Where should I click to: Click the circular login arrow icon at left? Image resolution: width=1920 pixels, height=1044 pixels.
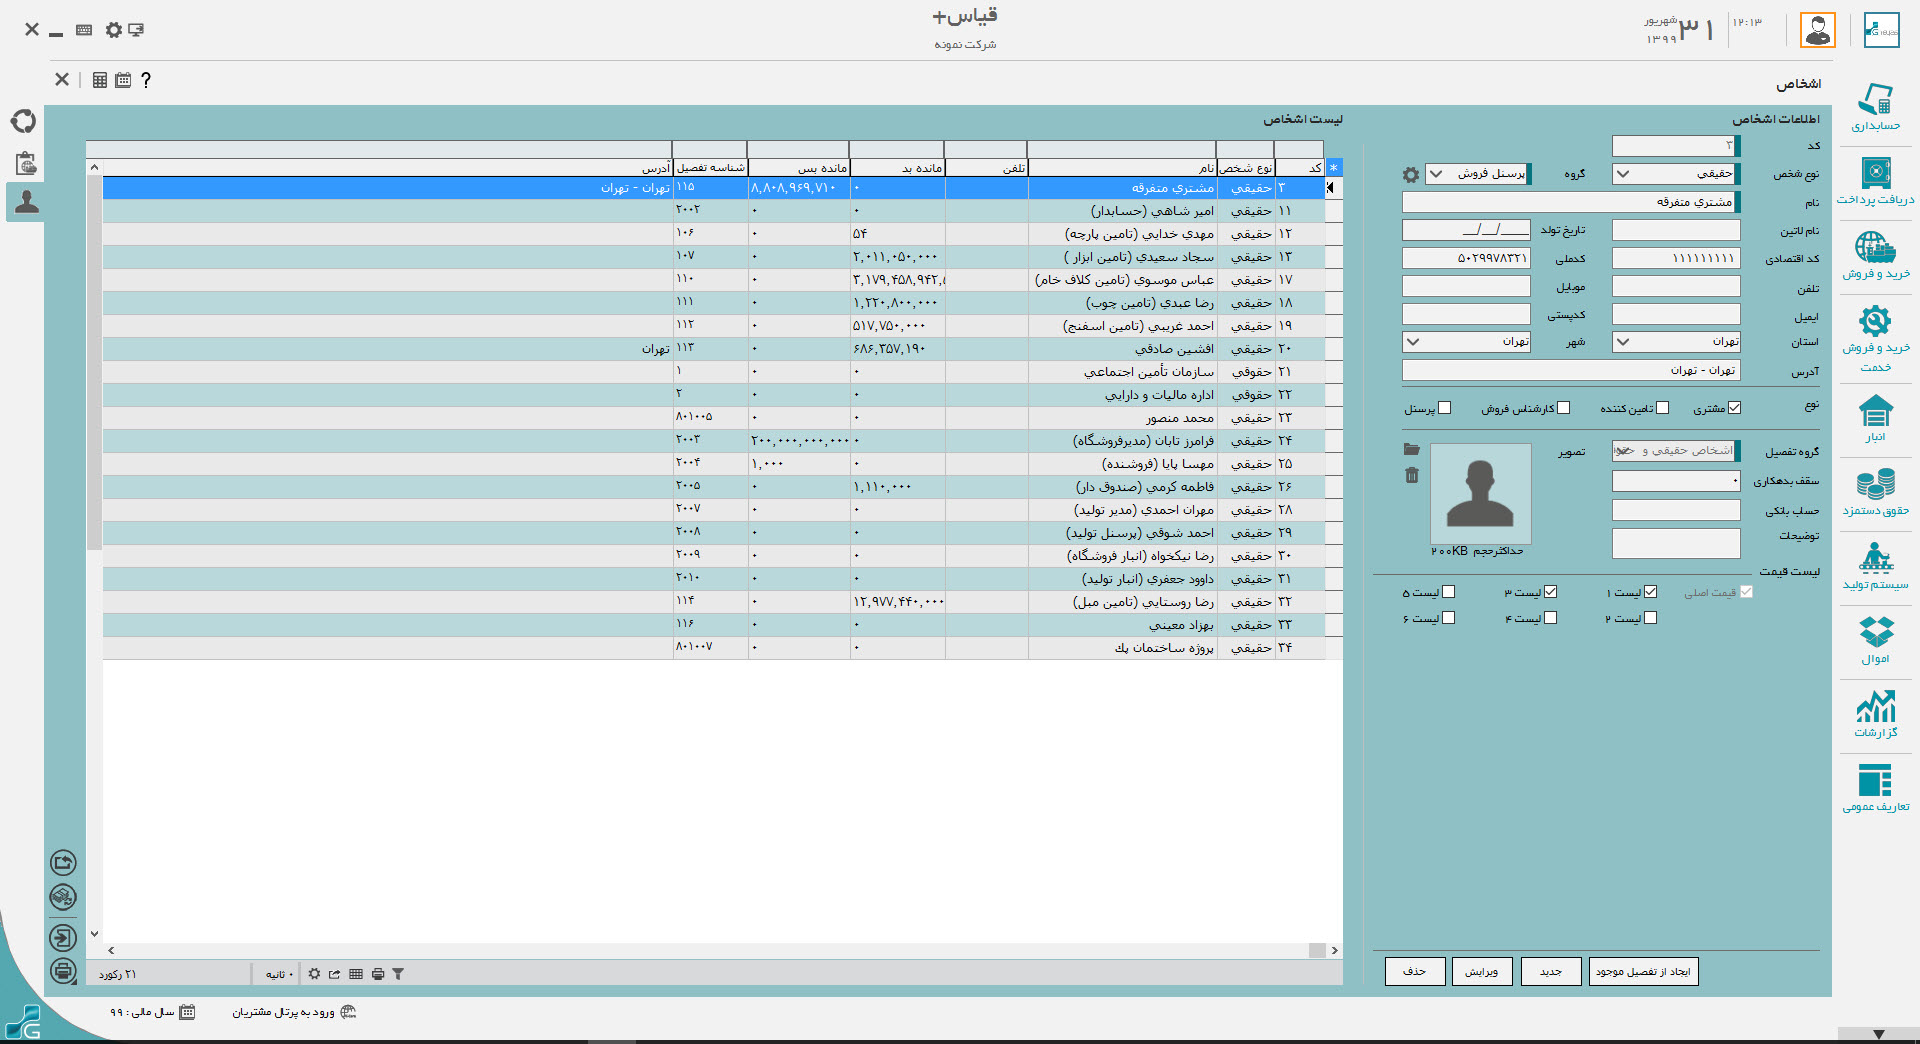(63, 937)
